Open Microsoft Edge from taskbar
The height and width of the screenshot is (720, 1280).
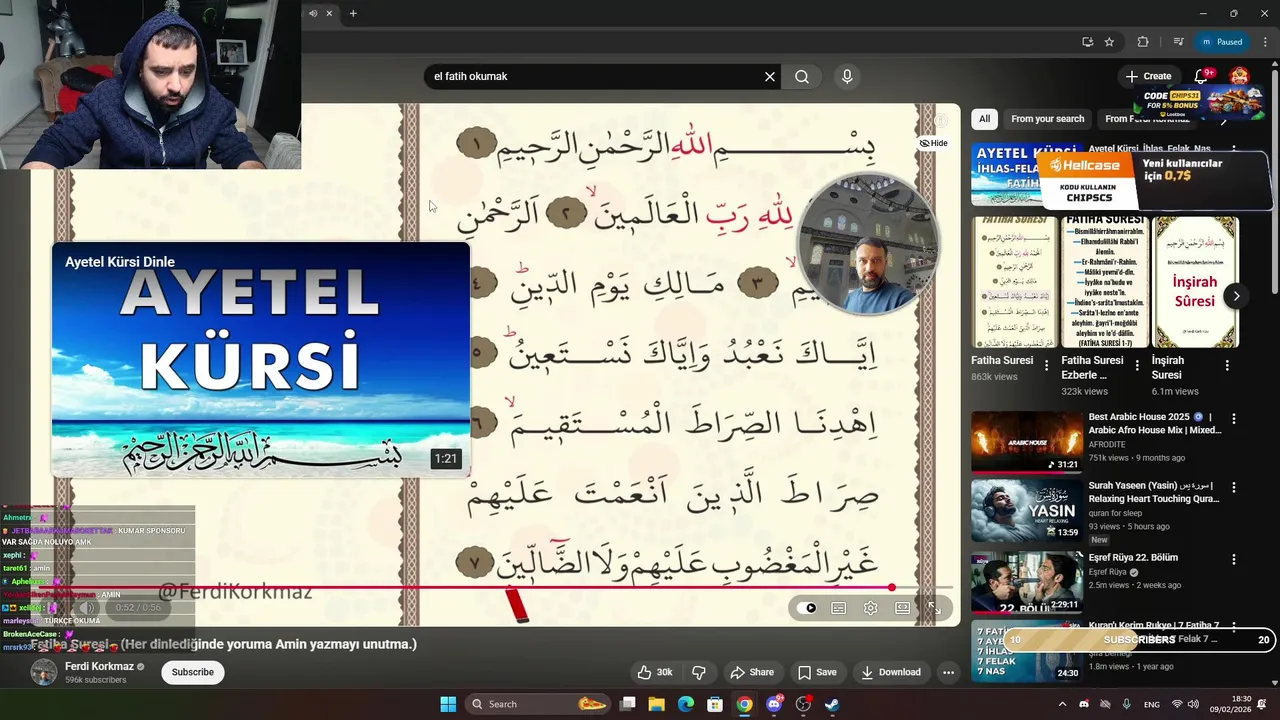coord(686,704)
